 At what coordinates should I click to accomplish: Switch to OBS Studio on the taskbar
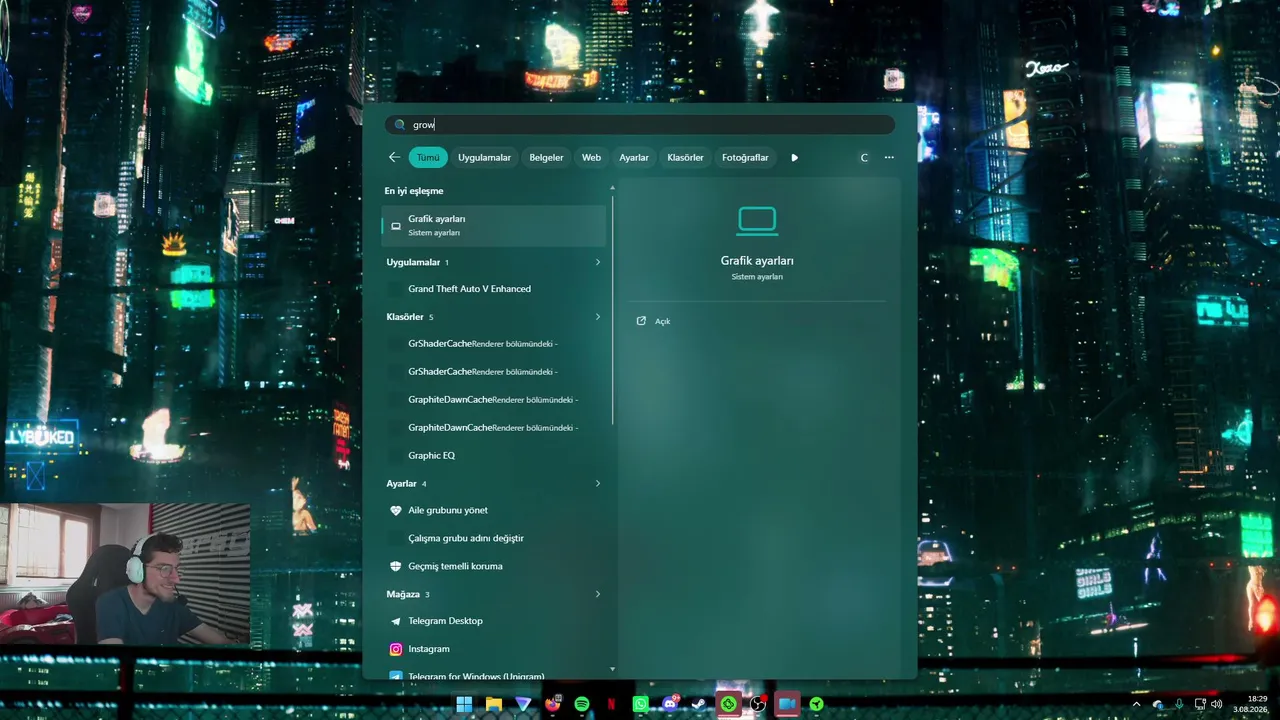coord(758,704)
